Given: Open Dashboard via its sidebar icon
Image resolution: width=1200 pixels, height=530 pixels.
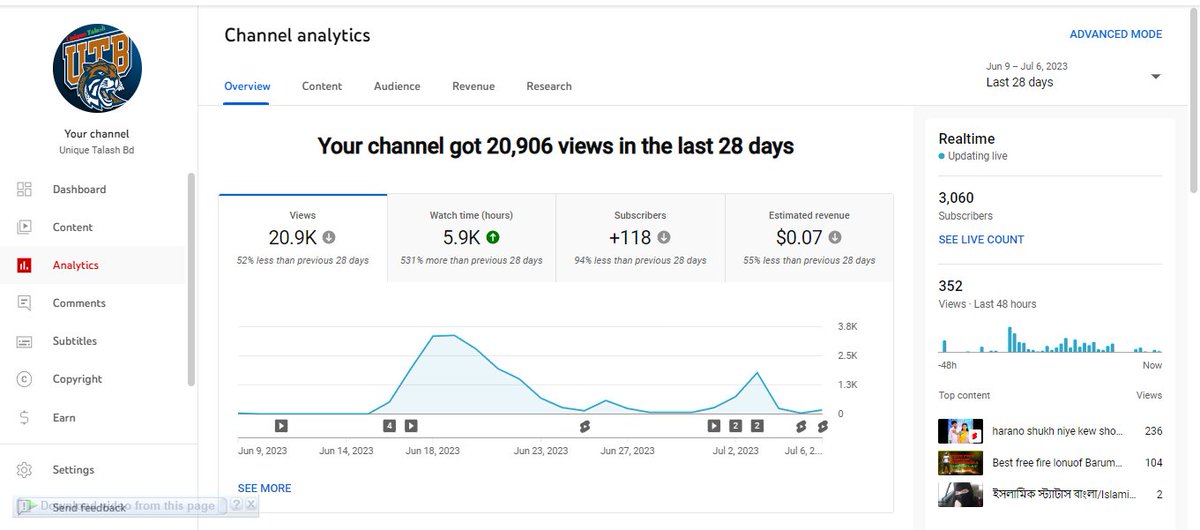Looking at the screenshot, I should click(x=25, y=189).
